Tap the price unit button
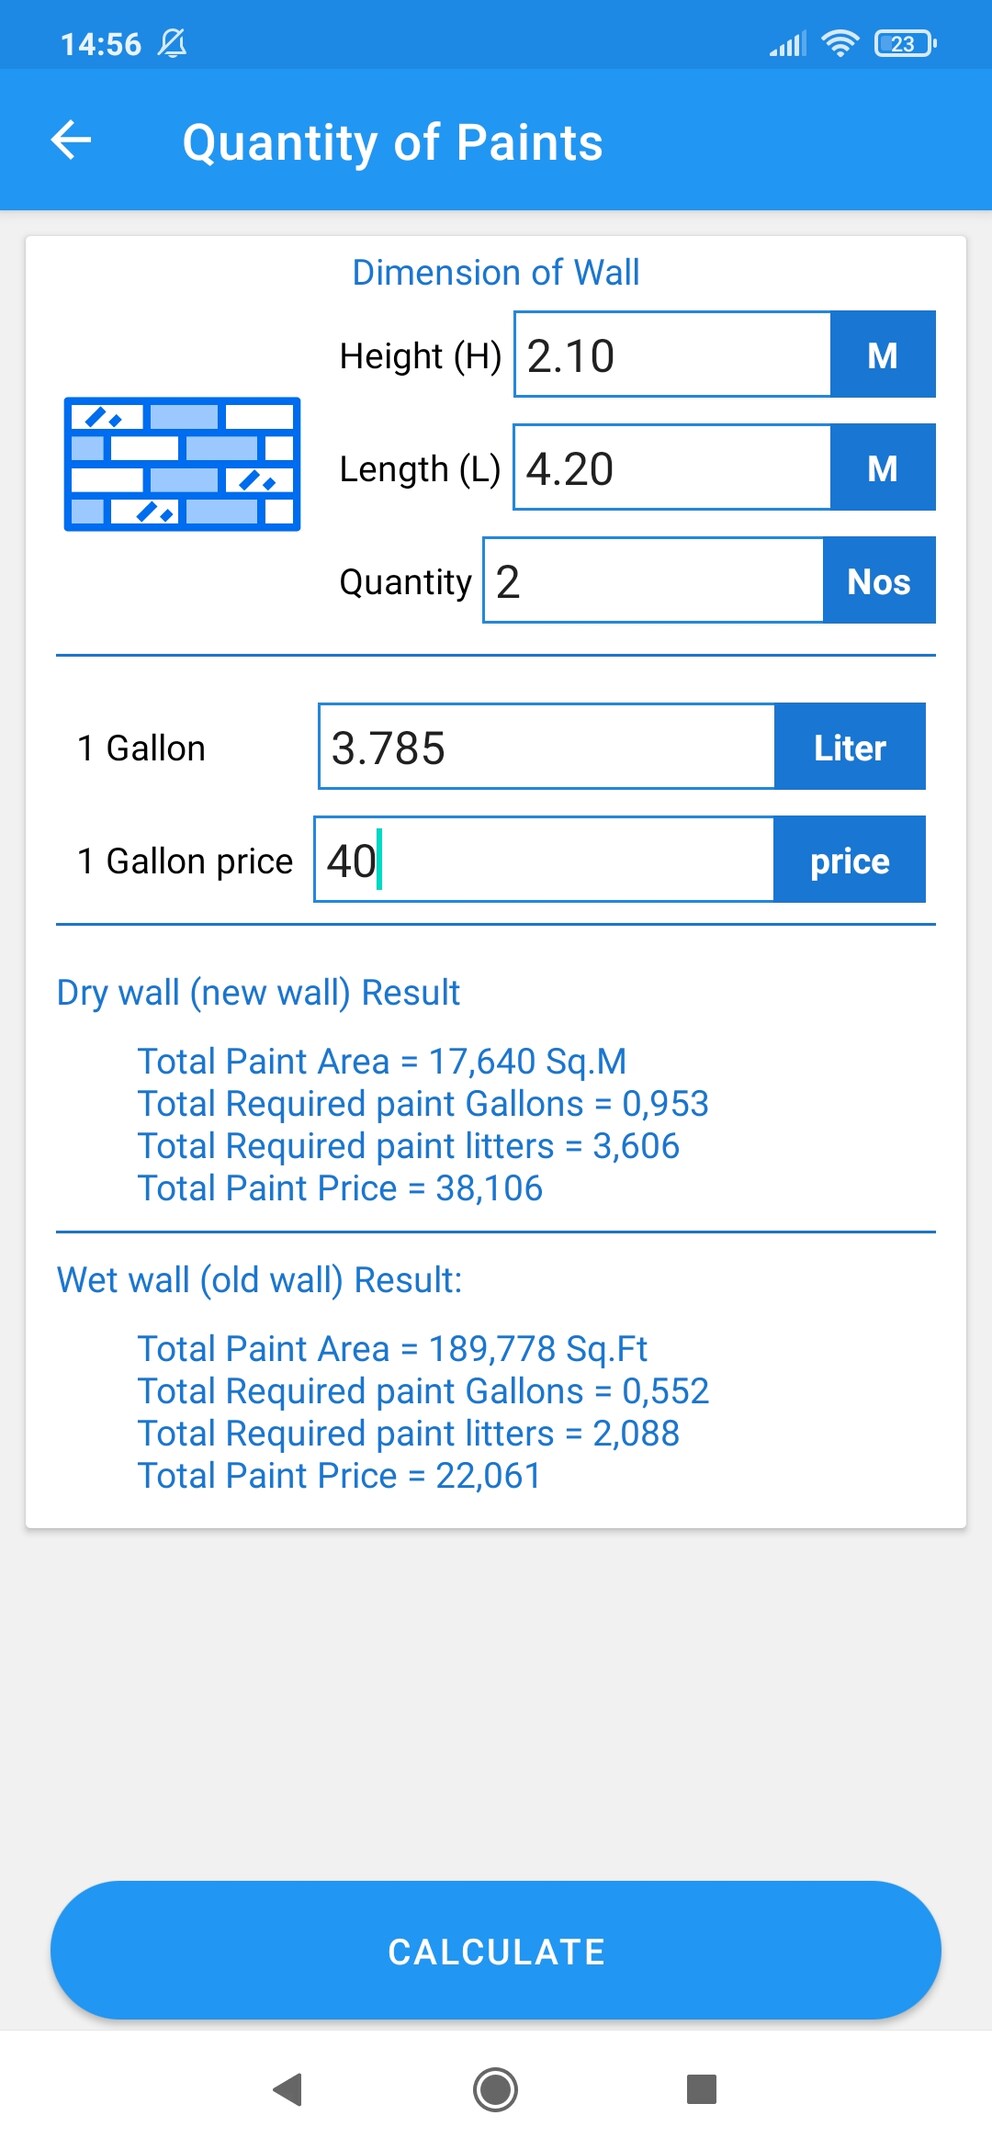This screenshot has width=992, height=2149. [850, 860]
